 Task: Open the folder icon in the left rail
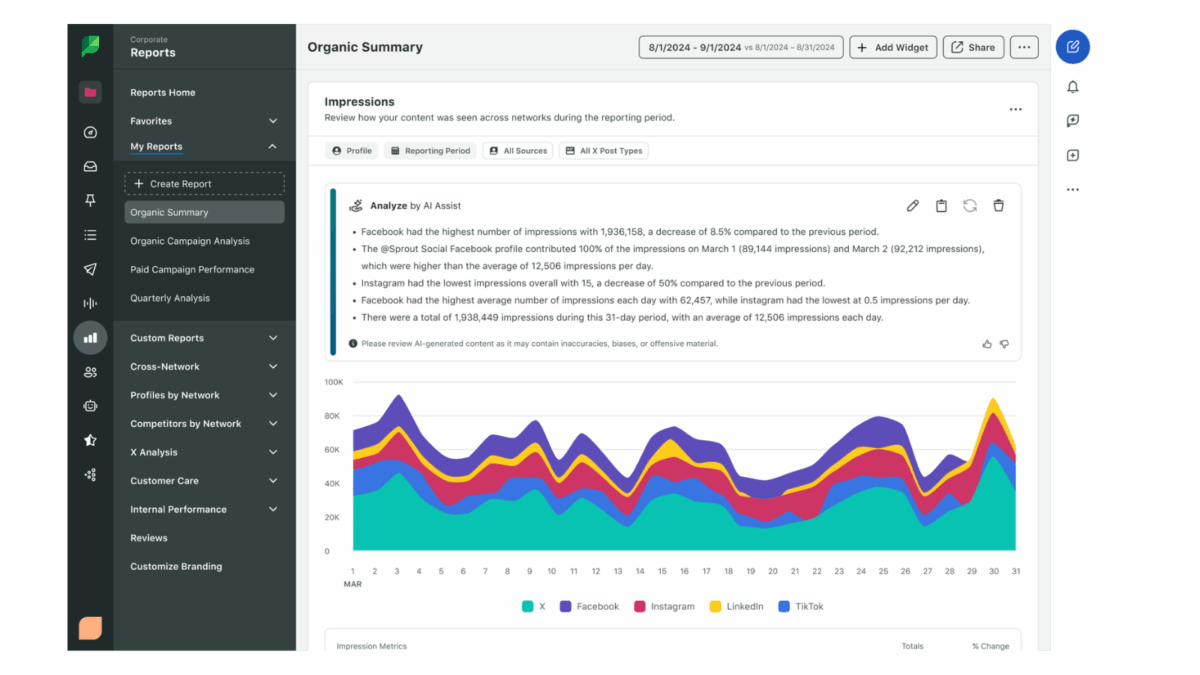coord(90,93)
